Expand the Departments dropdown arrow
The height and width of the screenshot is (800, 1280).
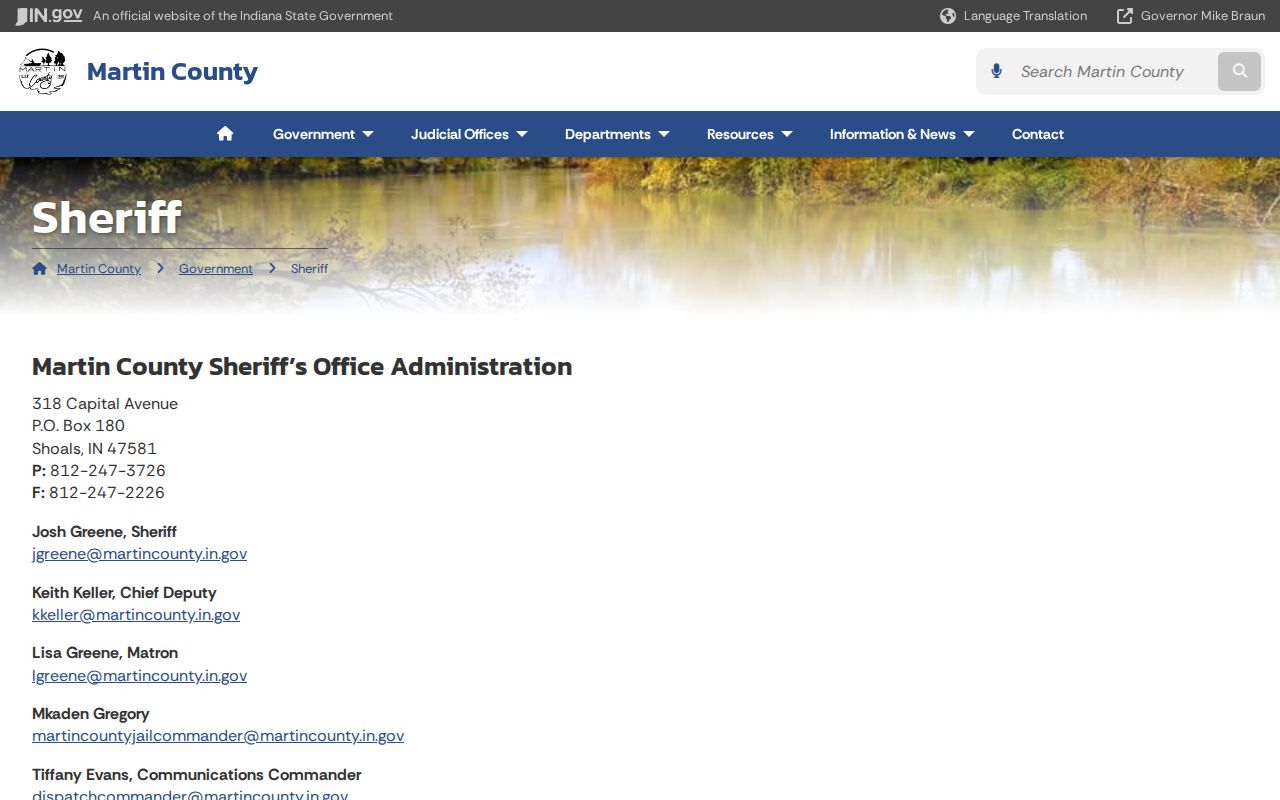coord(664,134)
